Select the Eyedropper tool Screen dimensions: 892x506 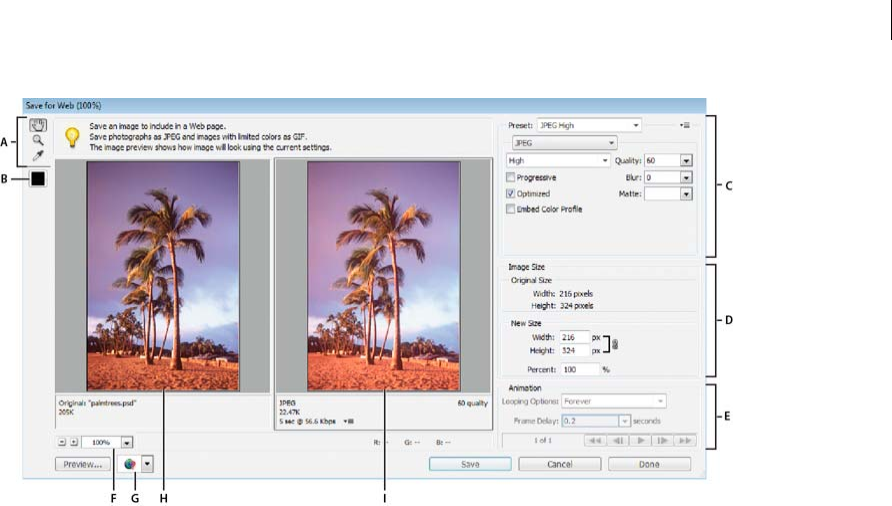[x=38, y=155]
